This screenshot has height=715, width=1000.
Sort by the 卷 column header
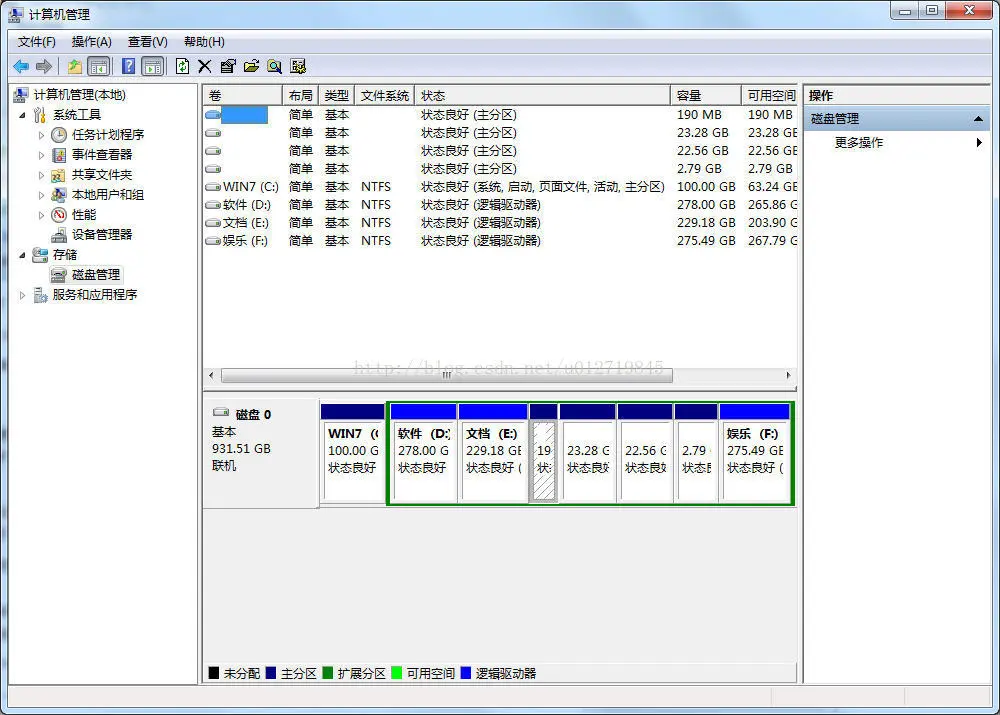[x=242, y=96]
